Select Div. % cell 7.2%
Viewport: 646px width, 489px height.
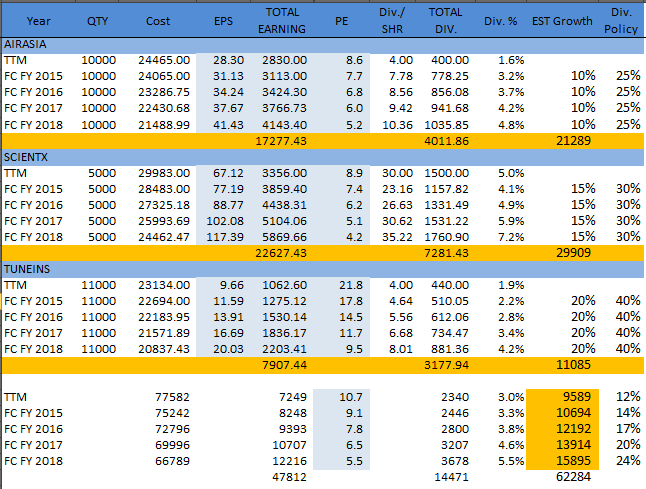[x=511, y=237]
